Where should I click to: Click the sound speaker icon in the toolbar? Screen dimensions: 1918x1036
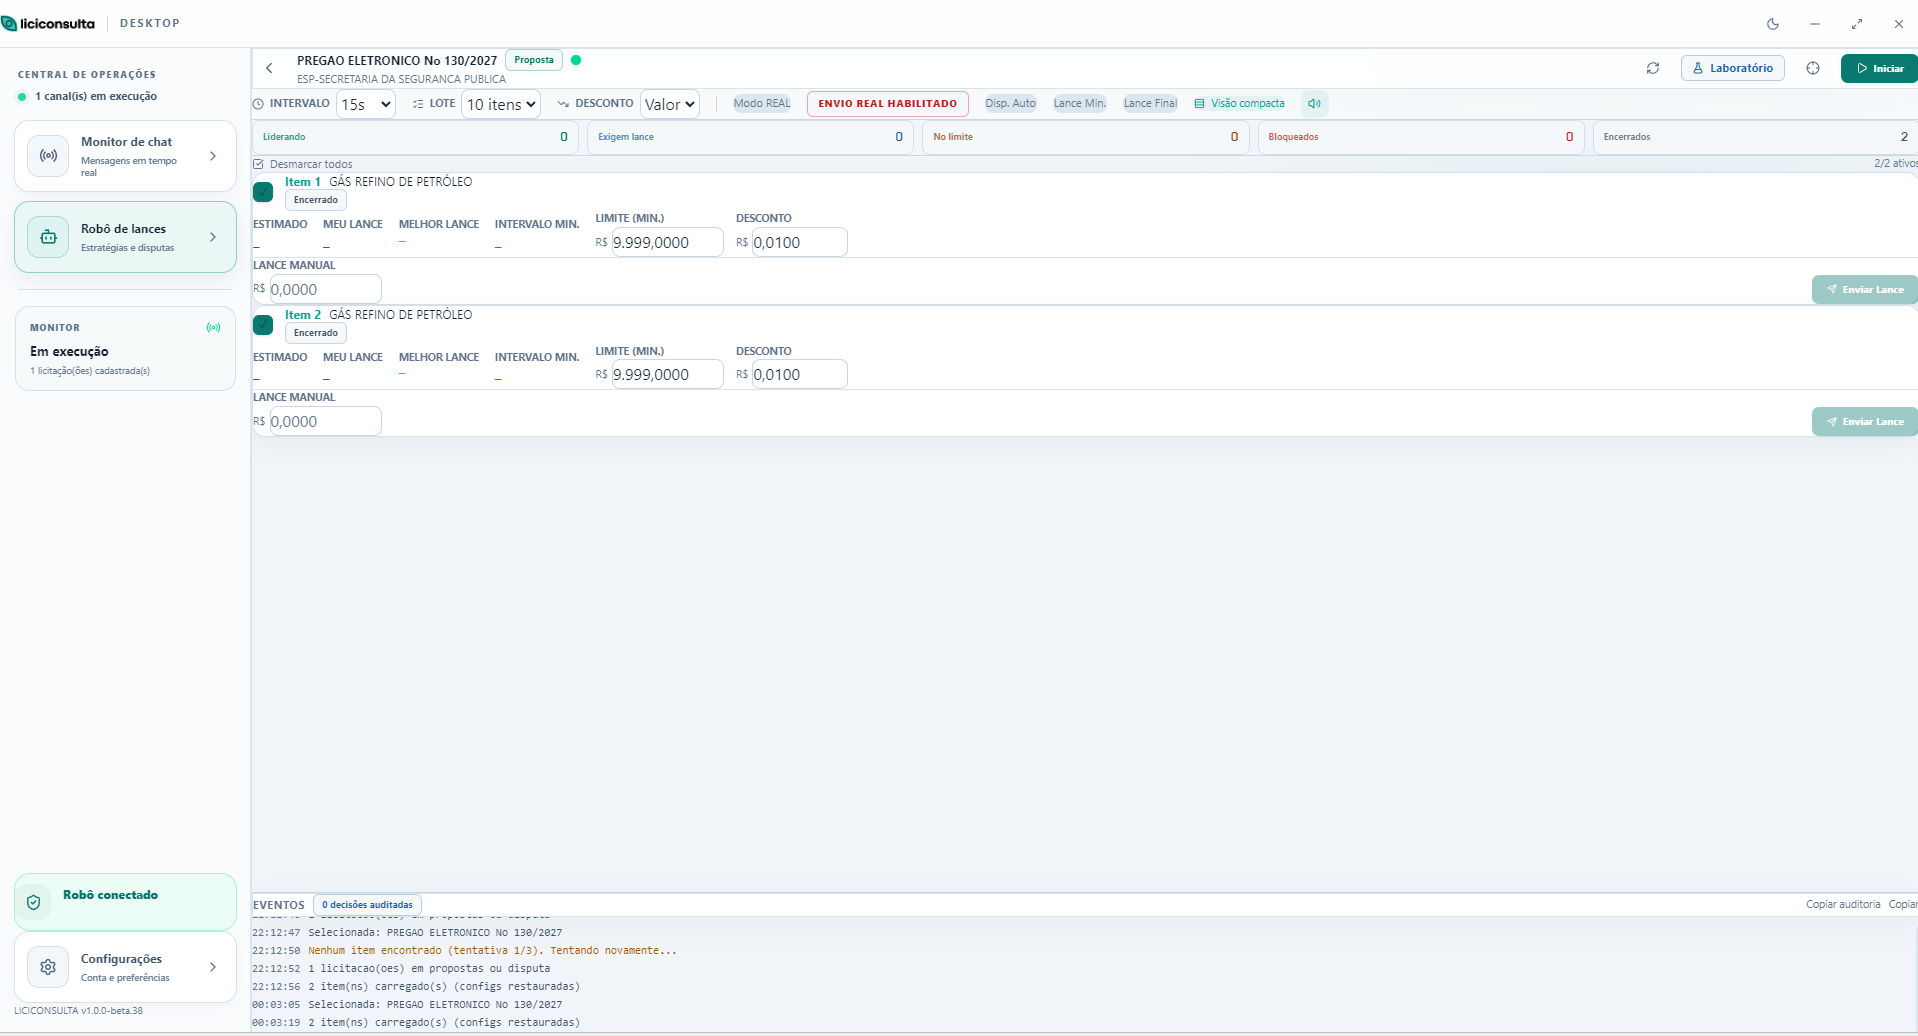click(x=1315, y=103)
